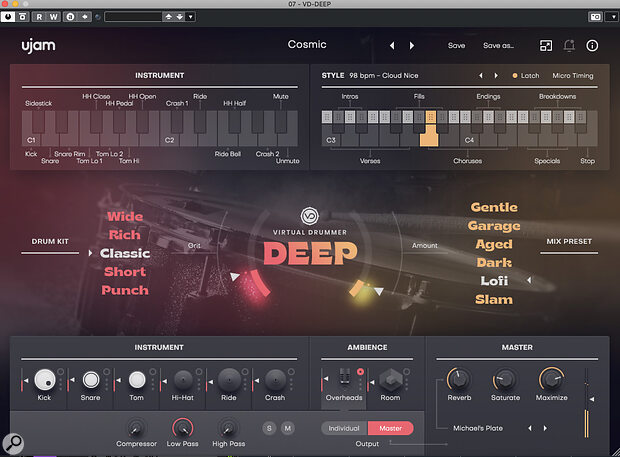Viewport: 620px width, 457px height.
Task: Choose the Aged mix preset
Action: click(x=494, y=244)
